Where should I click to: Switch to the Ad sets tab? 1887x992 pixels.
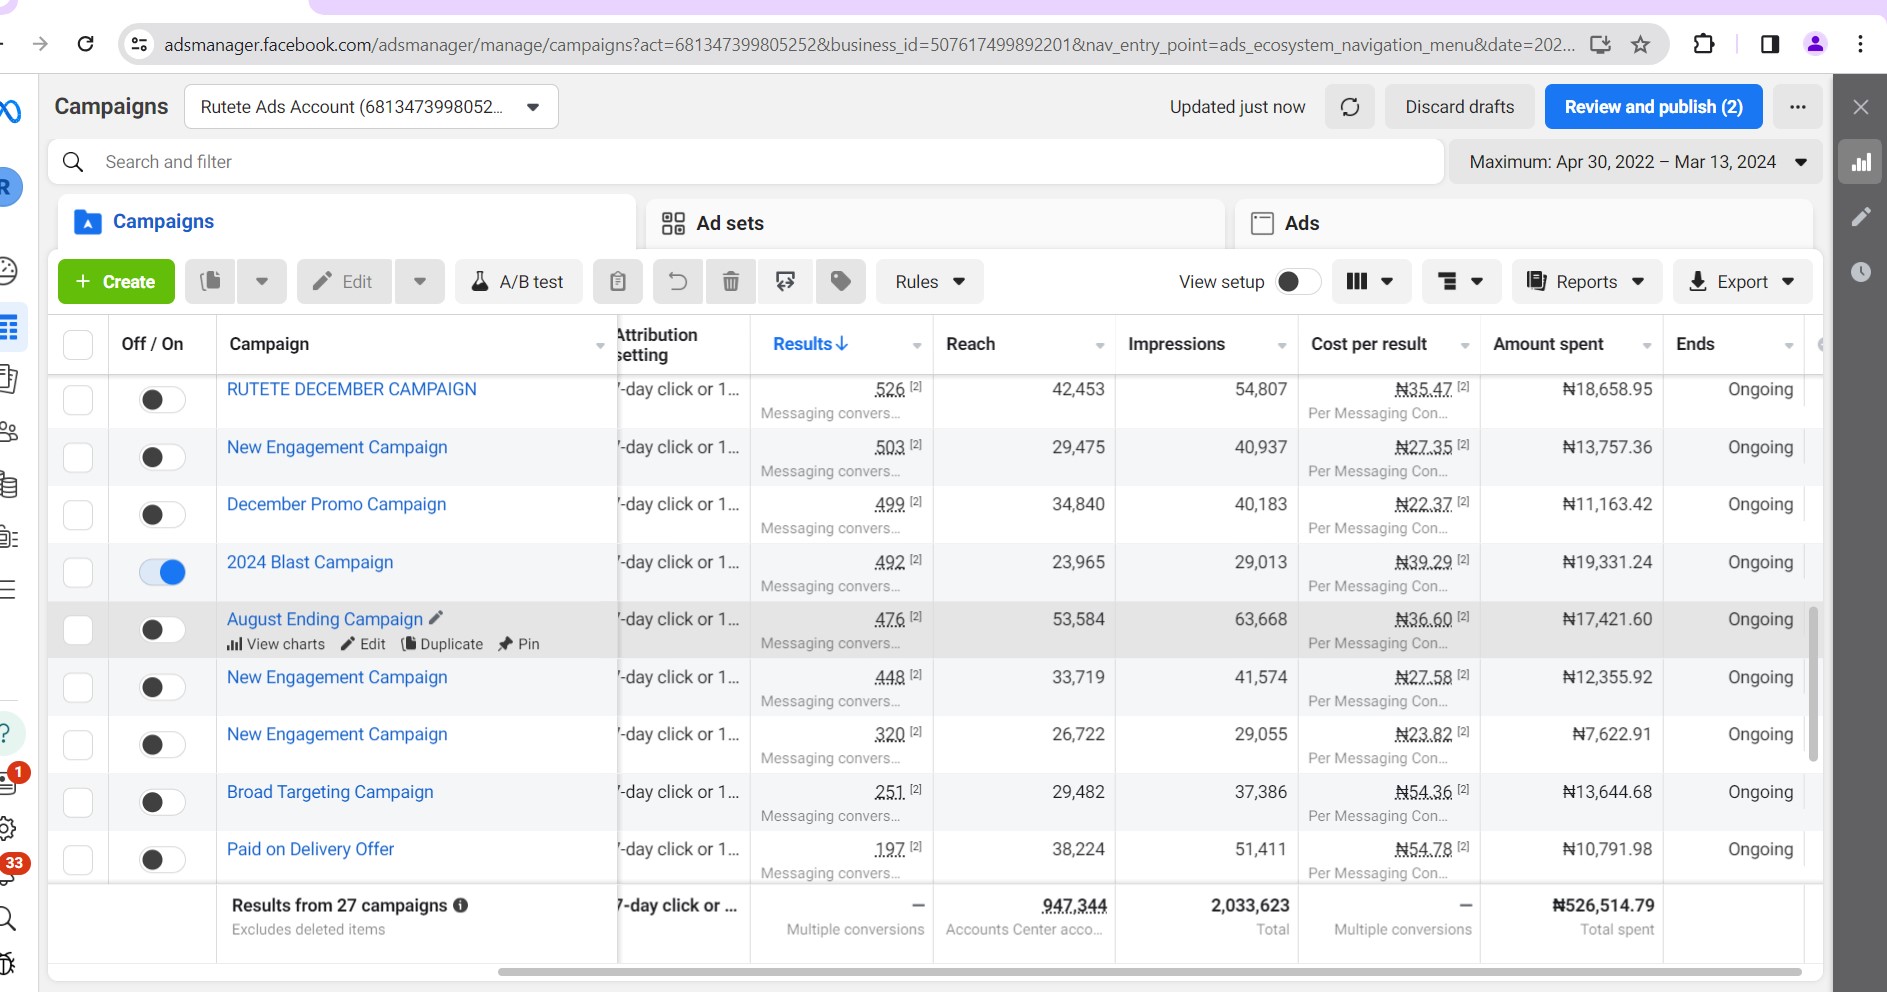tap(729, 223)
